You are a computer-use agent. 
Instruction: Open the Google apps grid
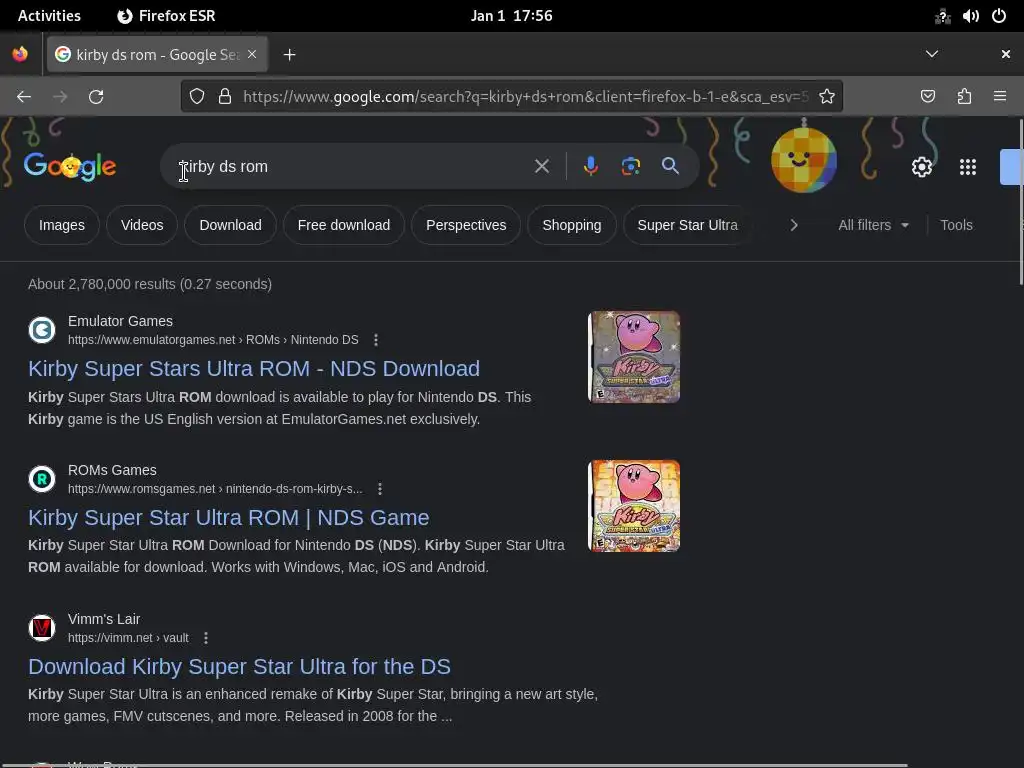pos(968,167)
